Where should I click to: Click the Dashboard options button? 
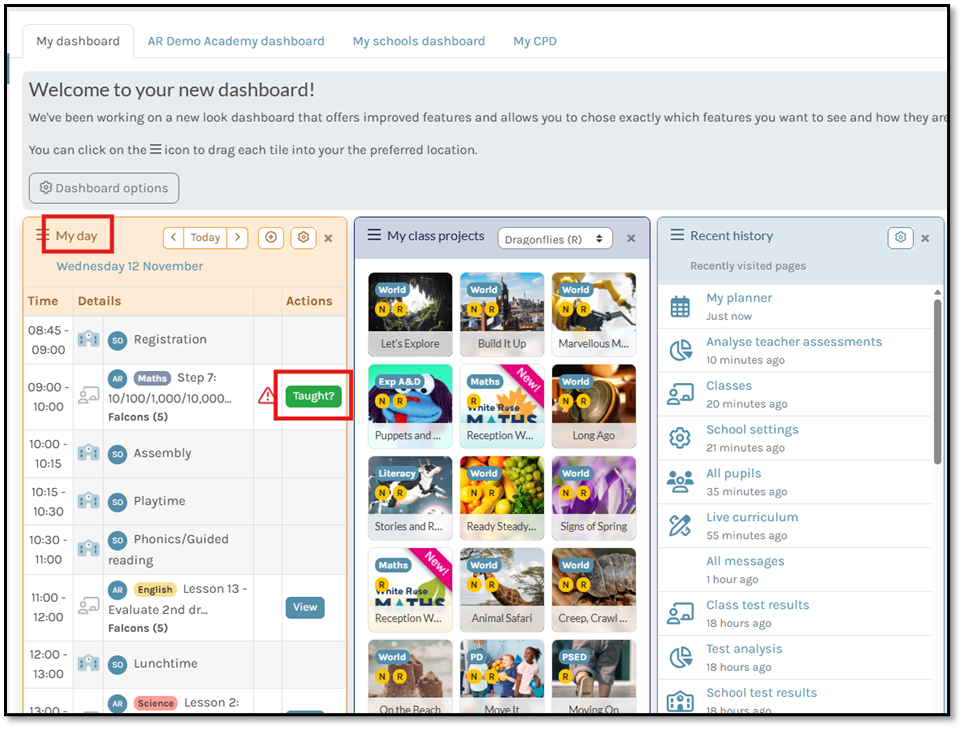(104, 188)
